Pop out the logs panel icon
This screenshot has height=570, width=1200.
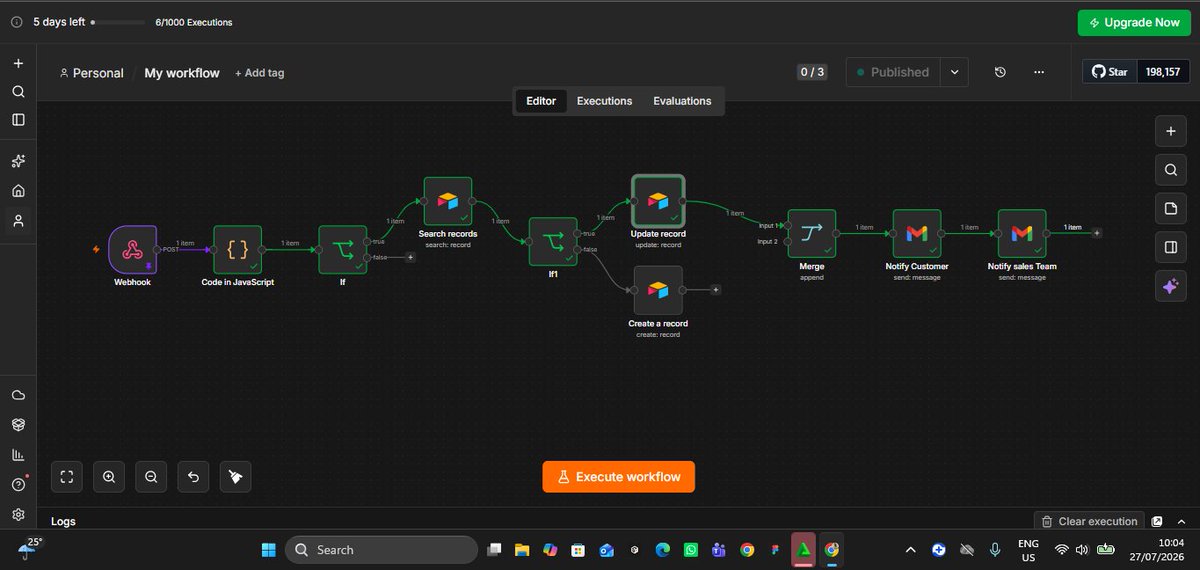(x=1157, y=521)
